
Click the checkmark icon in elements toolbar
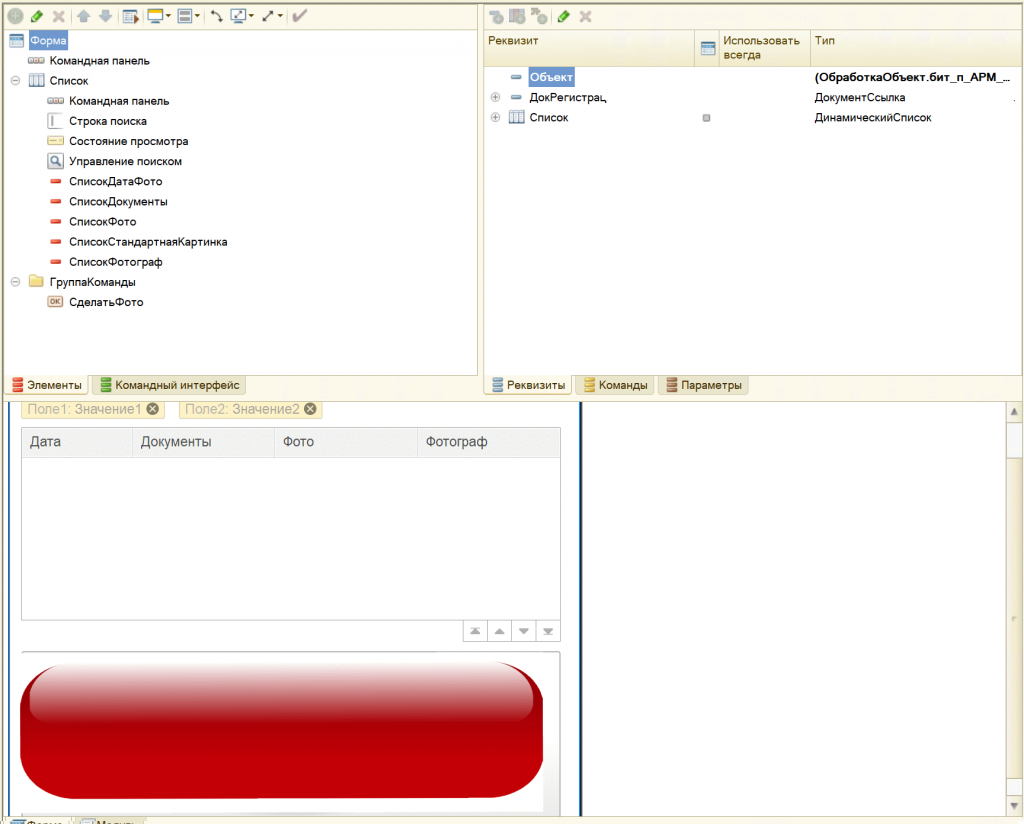[x=300, y=16]
